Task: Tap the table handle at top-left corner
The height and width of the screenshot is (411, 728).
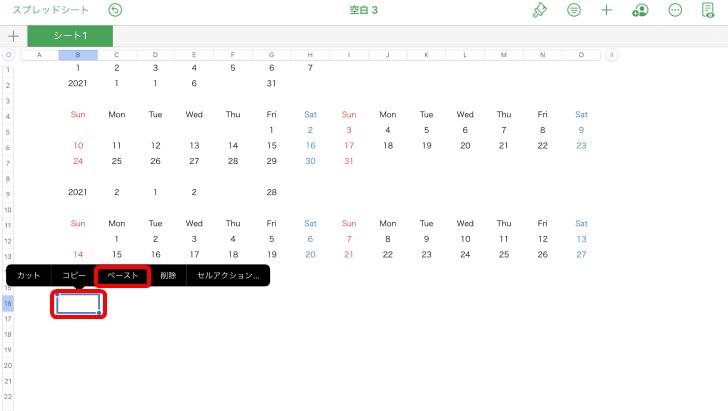Action: pyautogui.click(x=8, y=55)
